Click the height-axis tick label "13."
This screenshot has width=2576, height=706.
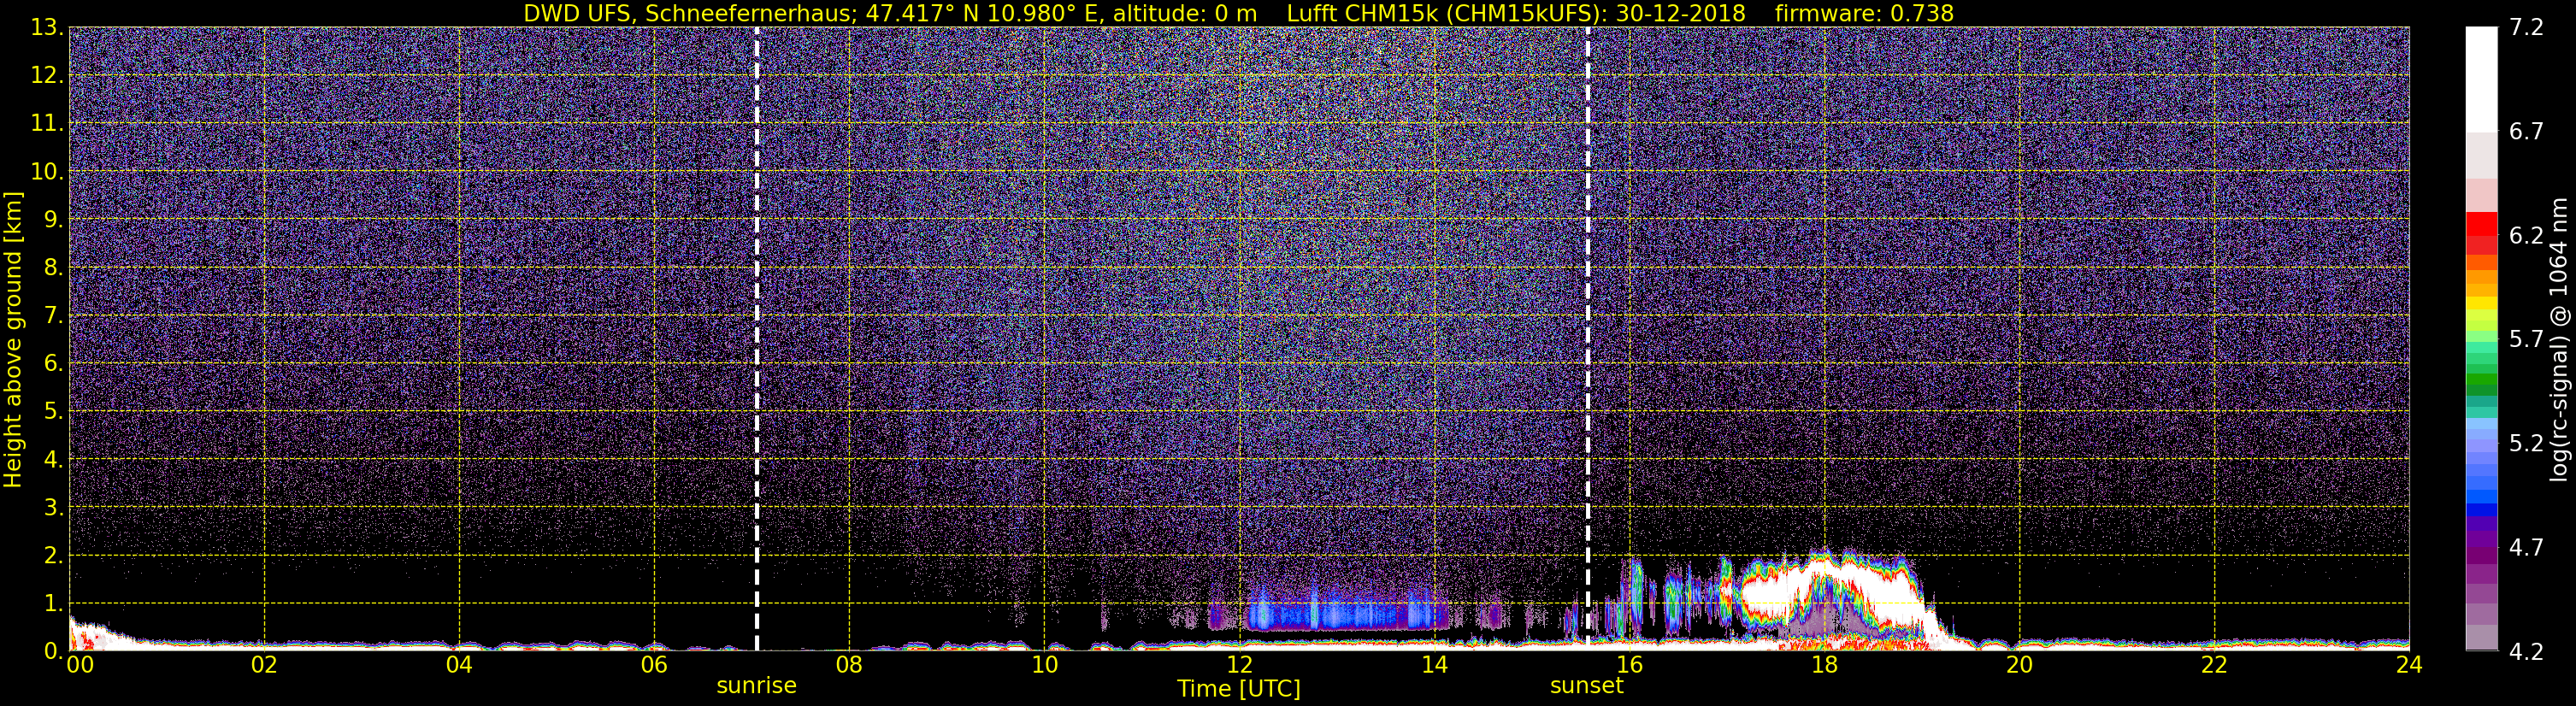click(47, 27)
